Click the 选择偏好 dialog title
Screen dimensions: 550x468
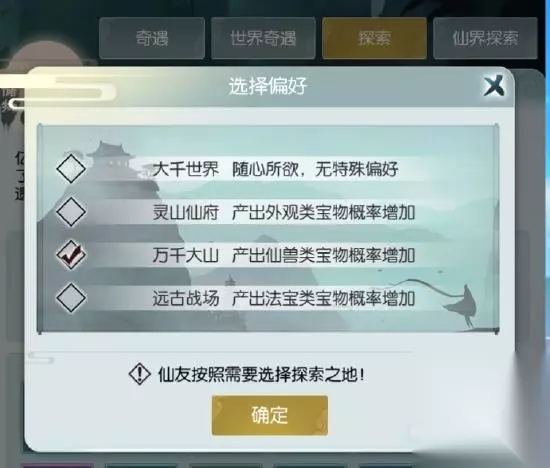(268, 86)
